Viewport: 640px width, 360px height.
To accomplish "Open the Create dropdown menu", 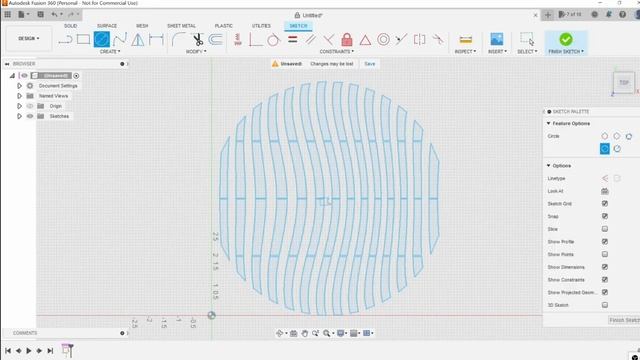I will (x=110, y=51).
